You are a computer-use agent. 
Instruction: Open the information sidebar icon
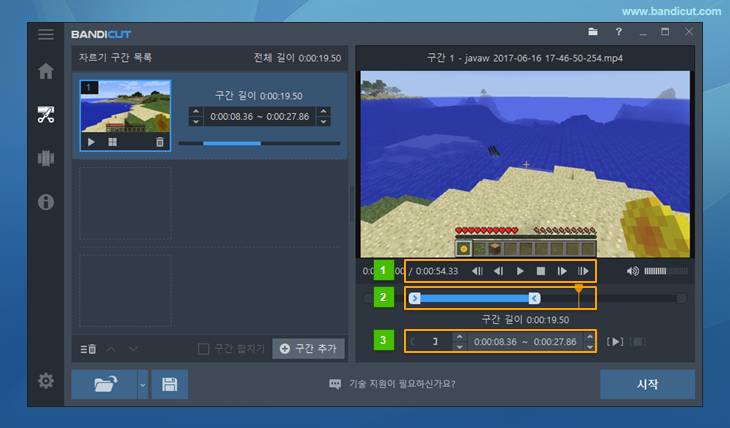click(46, 202)
